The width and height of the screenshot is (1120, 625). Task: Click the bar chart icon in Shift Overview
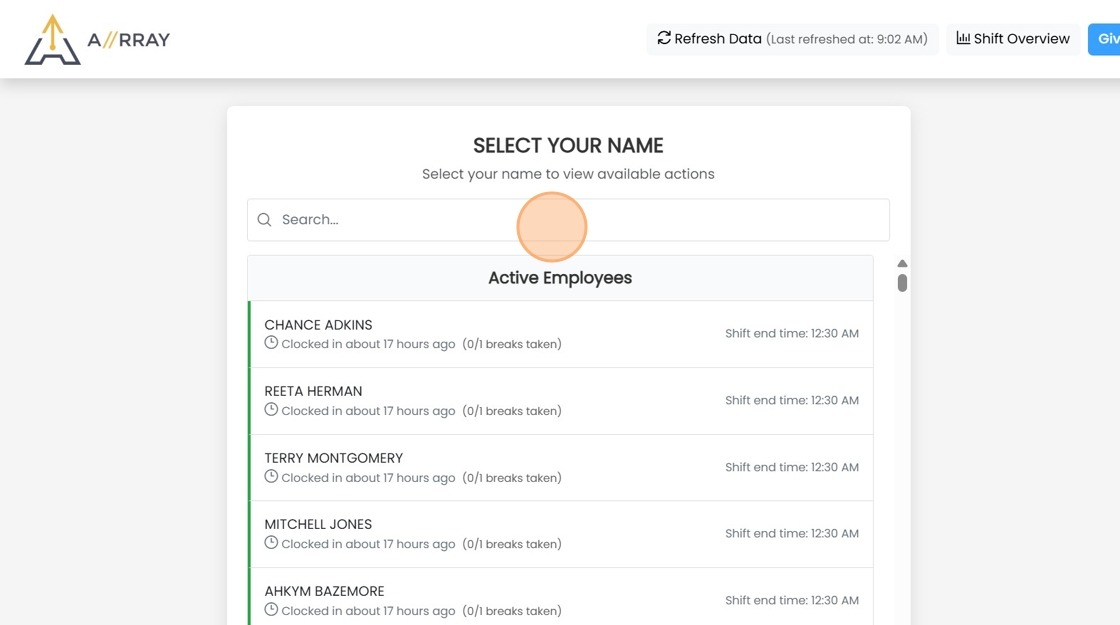point(963,38)
